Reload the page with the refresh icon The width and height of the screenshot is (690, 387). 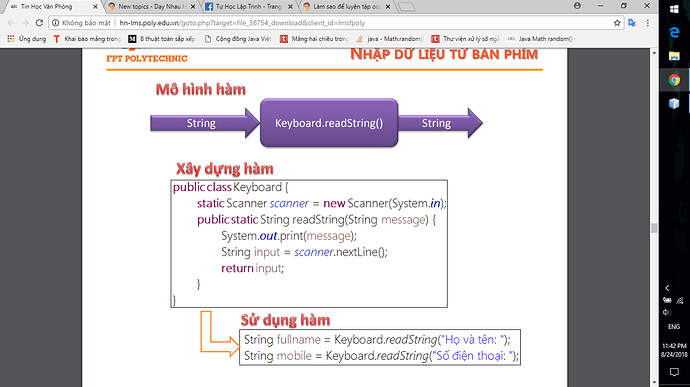[x=39, y=23]
